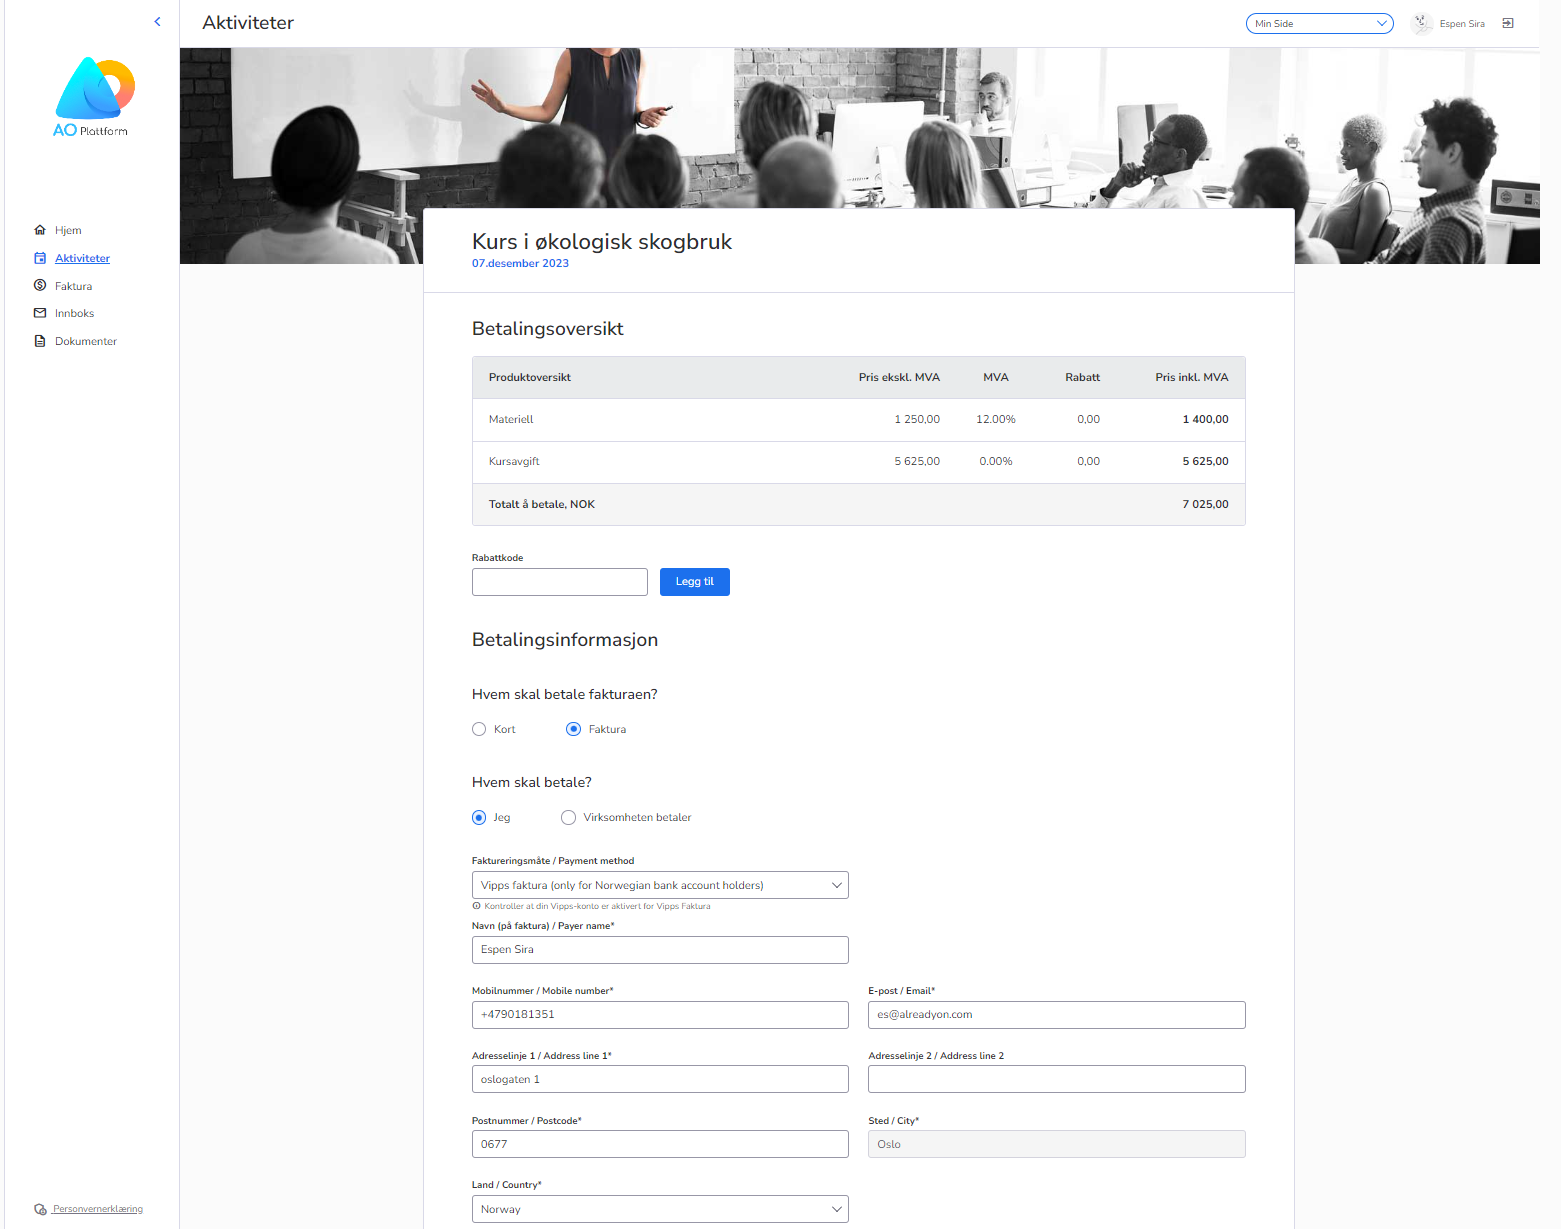Click the 1 250,00 price cell
This screenshot has width=1561, height=1229.
[x=917, y=420]
